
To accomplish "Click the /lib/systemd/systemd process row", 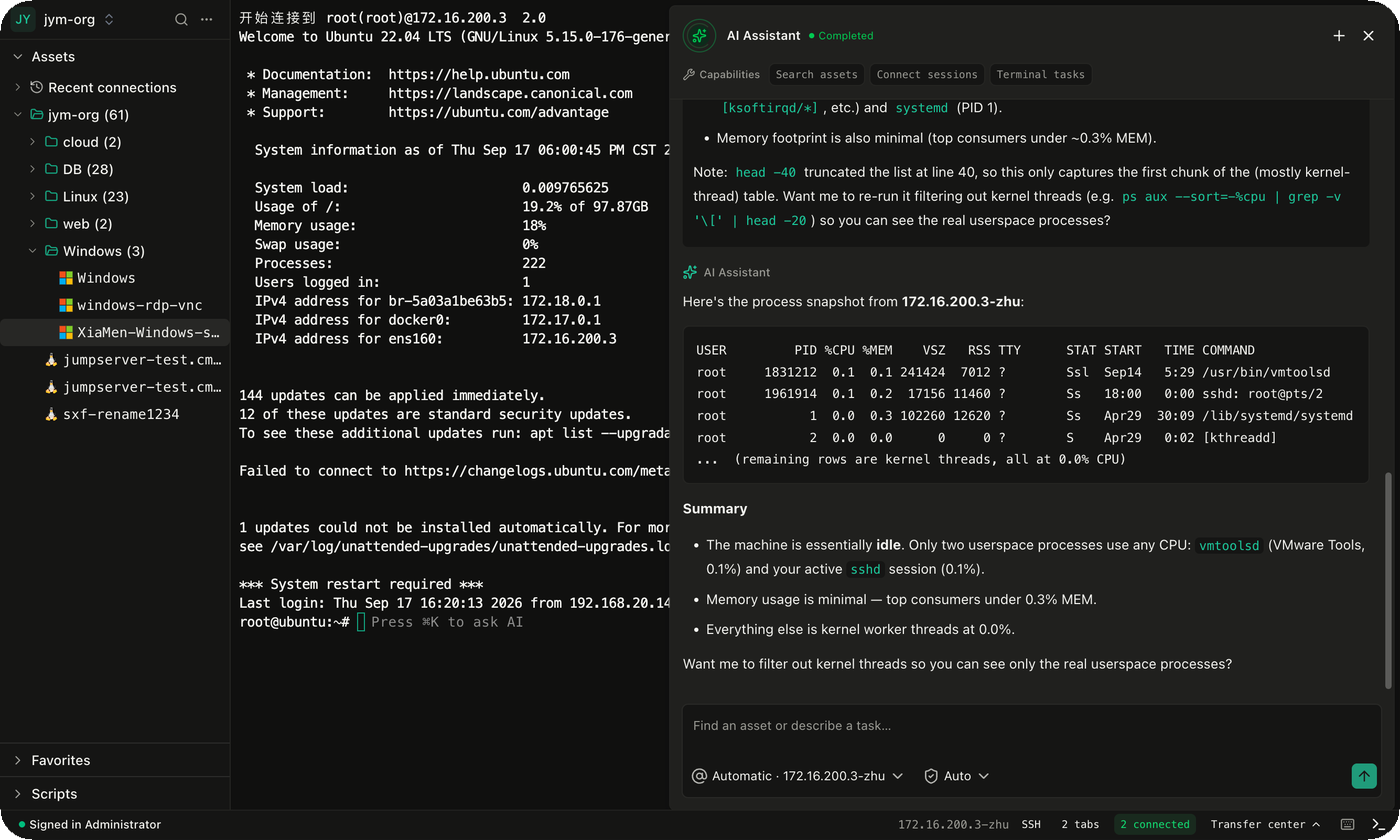I will [x=1025, y=416].
